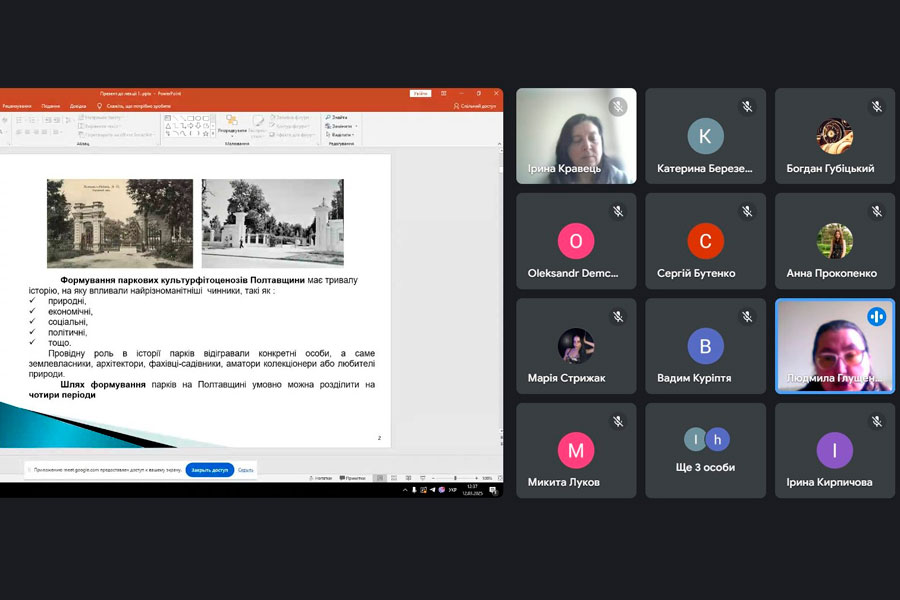Viewport: 900px width, 600px height.
Task: Click the left park gate photo on slide
Action: [119, 223]
